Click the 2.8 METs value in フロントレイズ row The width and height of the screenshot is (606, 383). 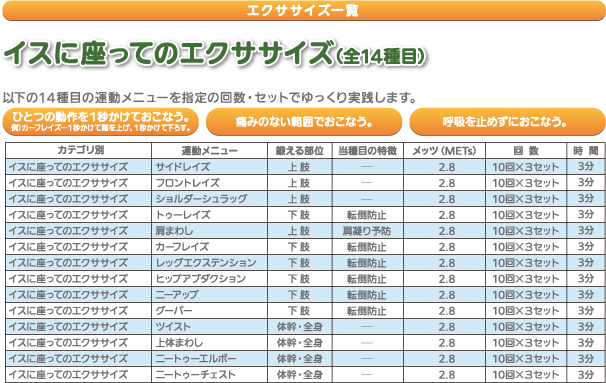coord(446,183)
